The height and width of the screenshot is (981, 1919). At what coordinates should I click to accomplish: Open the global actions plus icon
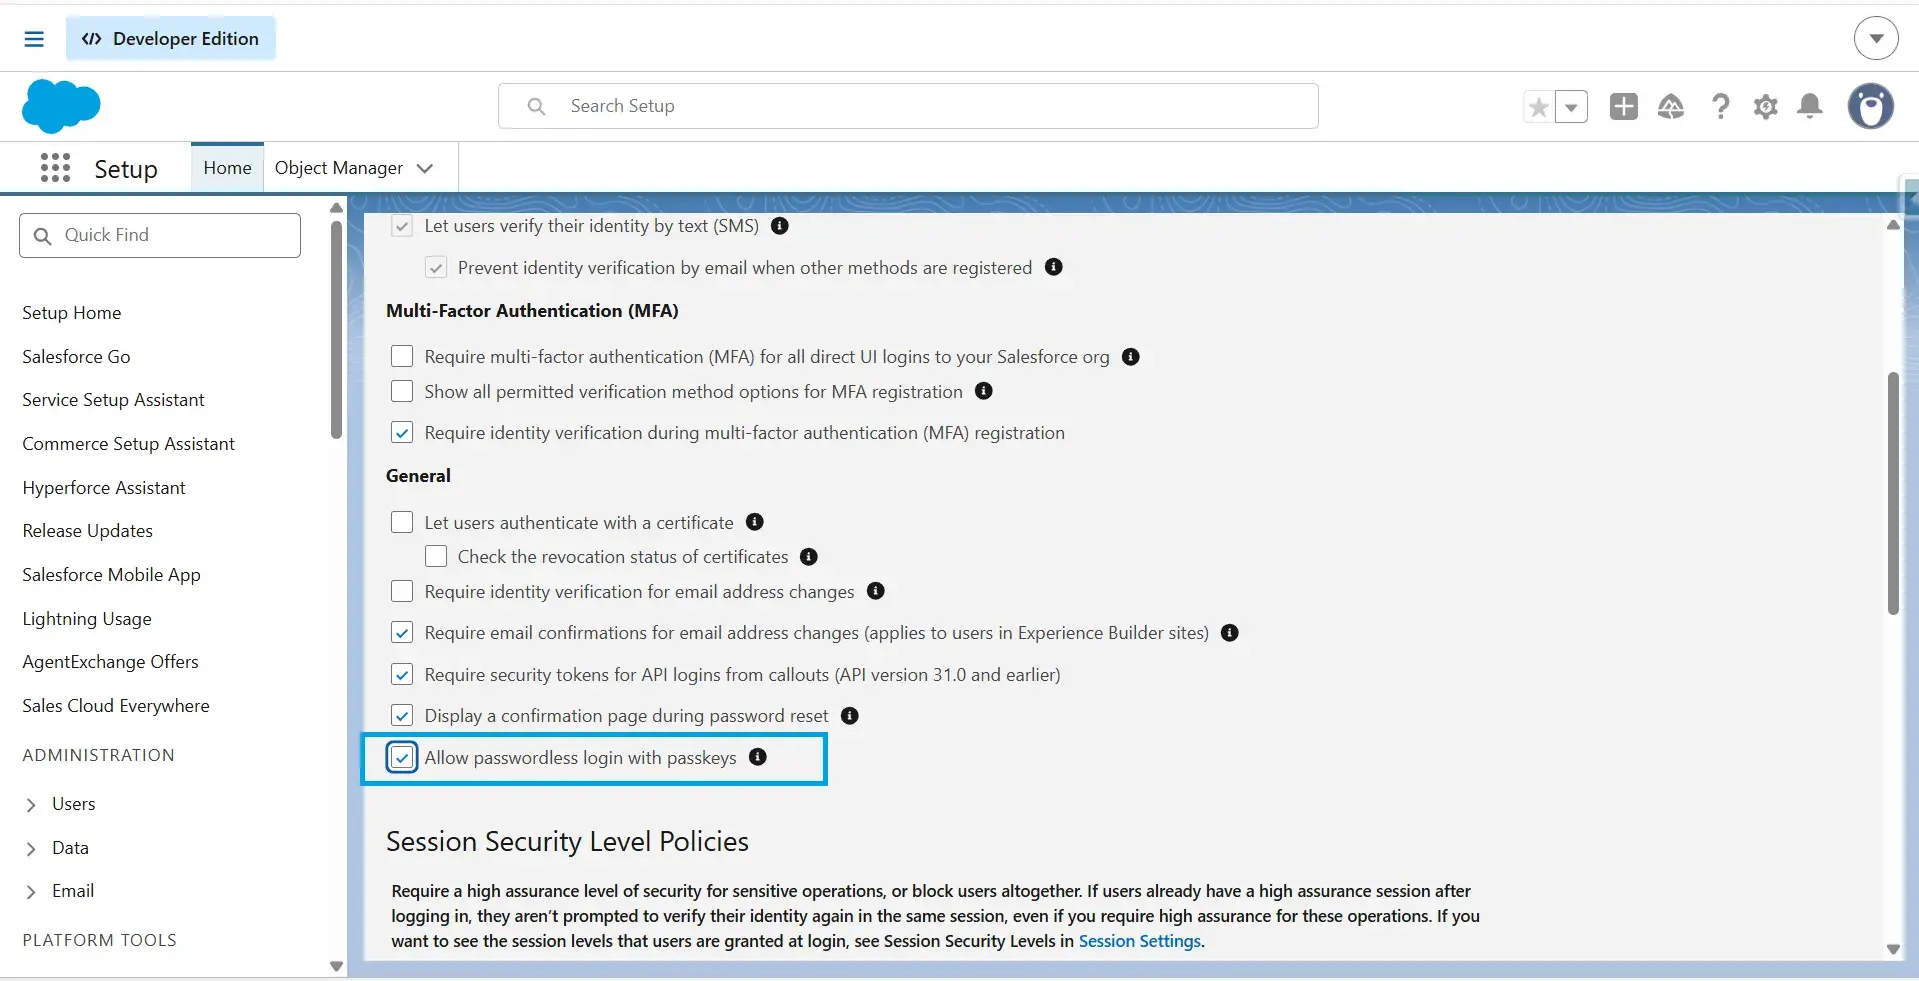point(1624,106)
